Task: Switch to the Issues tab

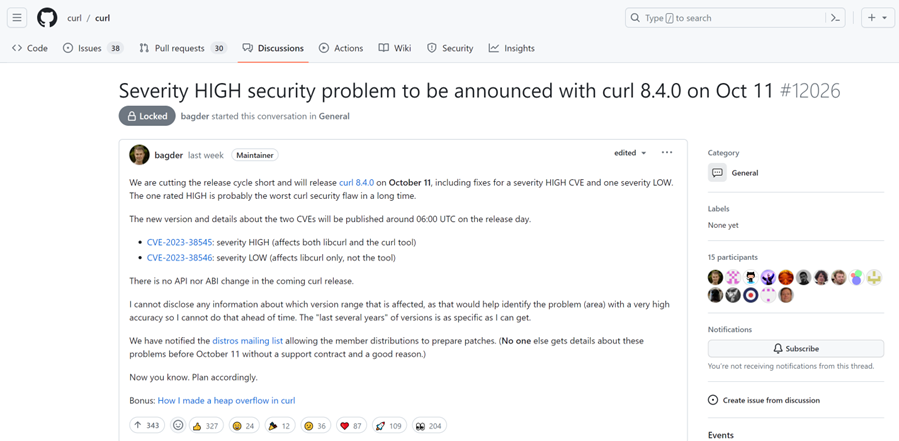Action: (92, 48)
